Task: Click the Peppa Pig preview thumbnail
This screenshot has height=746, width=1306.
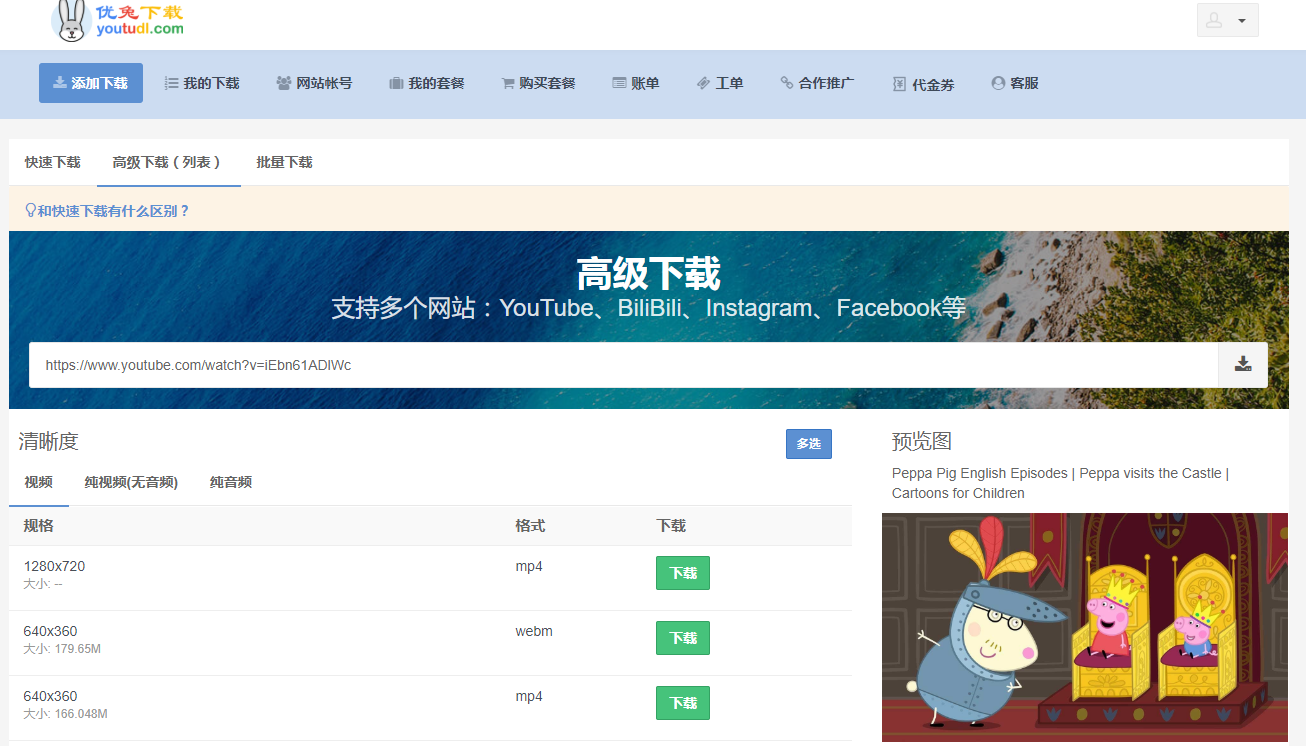Action: [x=1085, y=627]
